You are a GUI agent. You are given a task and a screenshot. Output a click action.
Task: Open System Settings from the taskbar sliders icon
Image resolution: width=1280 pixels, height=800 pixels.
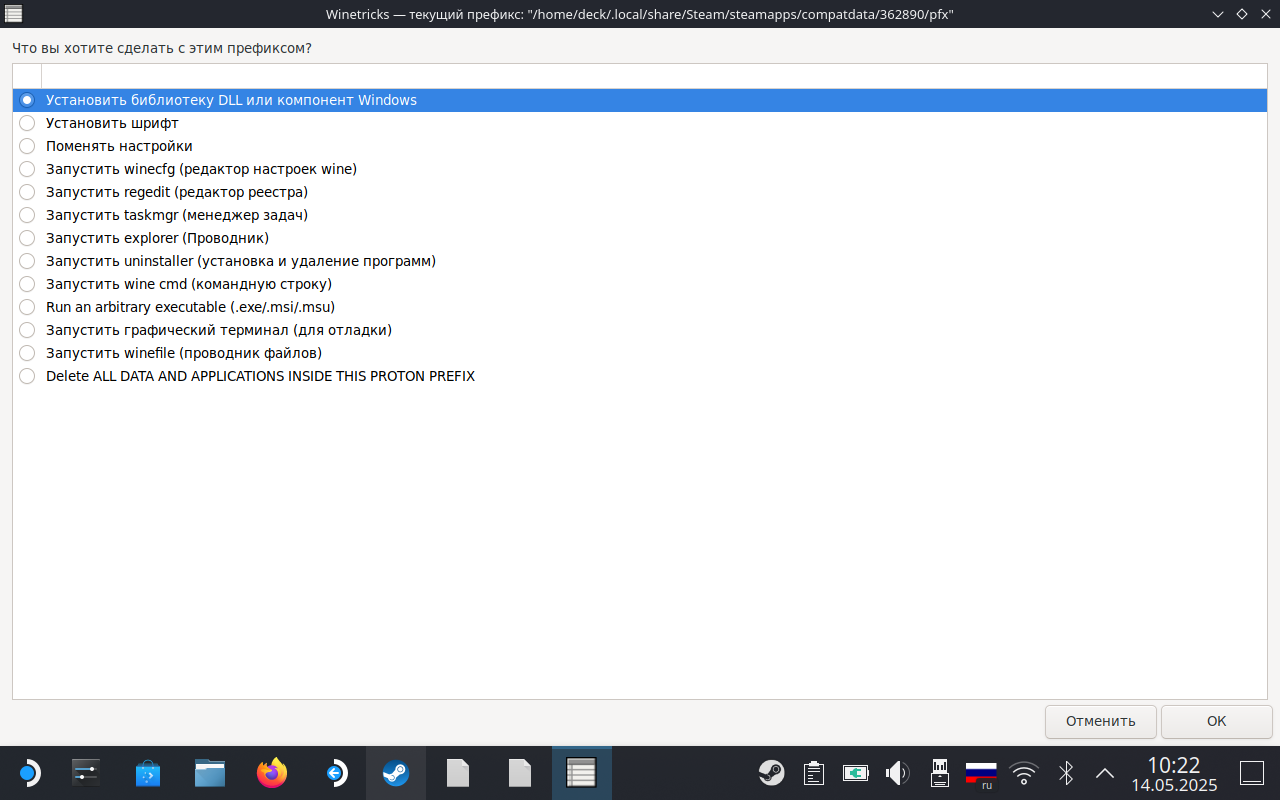tap(86, 773)
